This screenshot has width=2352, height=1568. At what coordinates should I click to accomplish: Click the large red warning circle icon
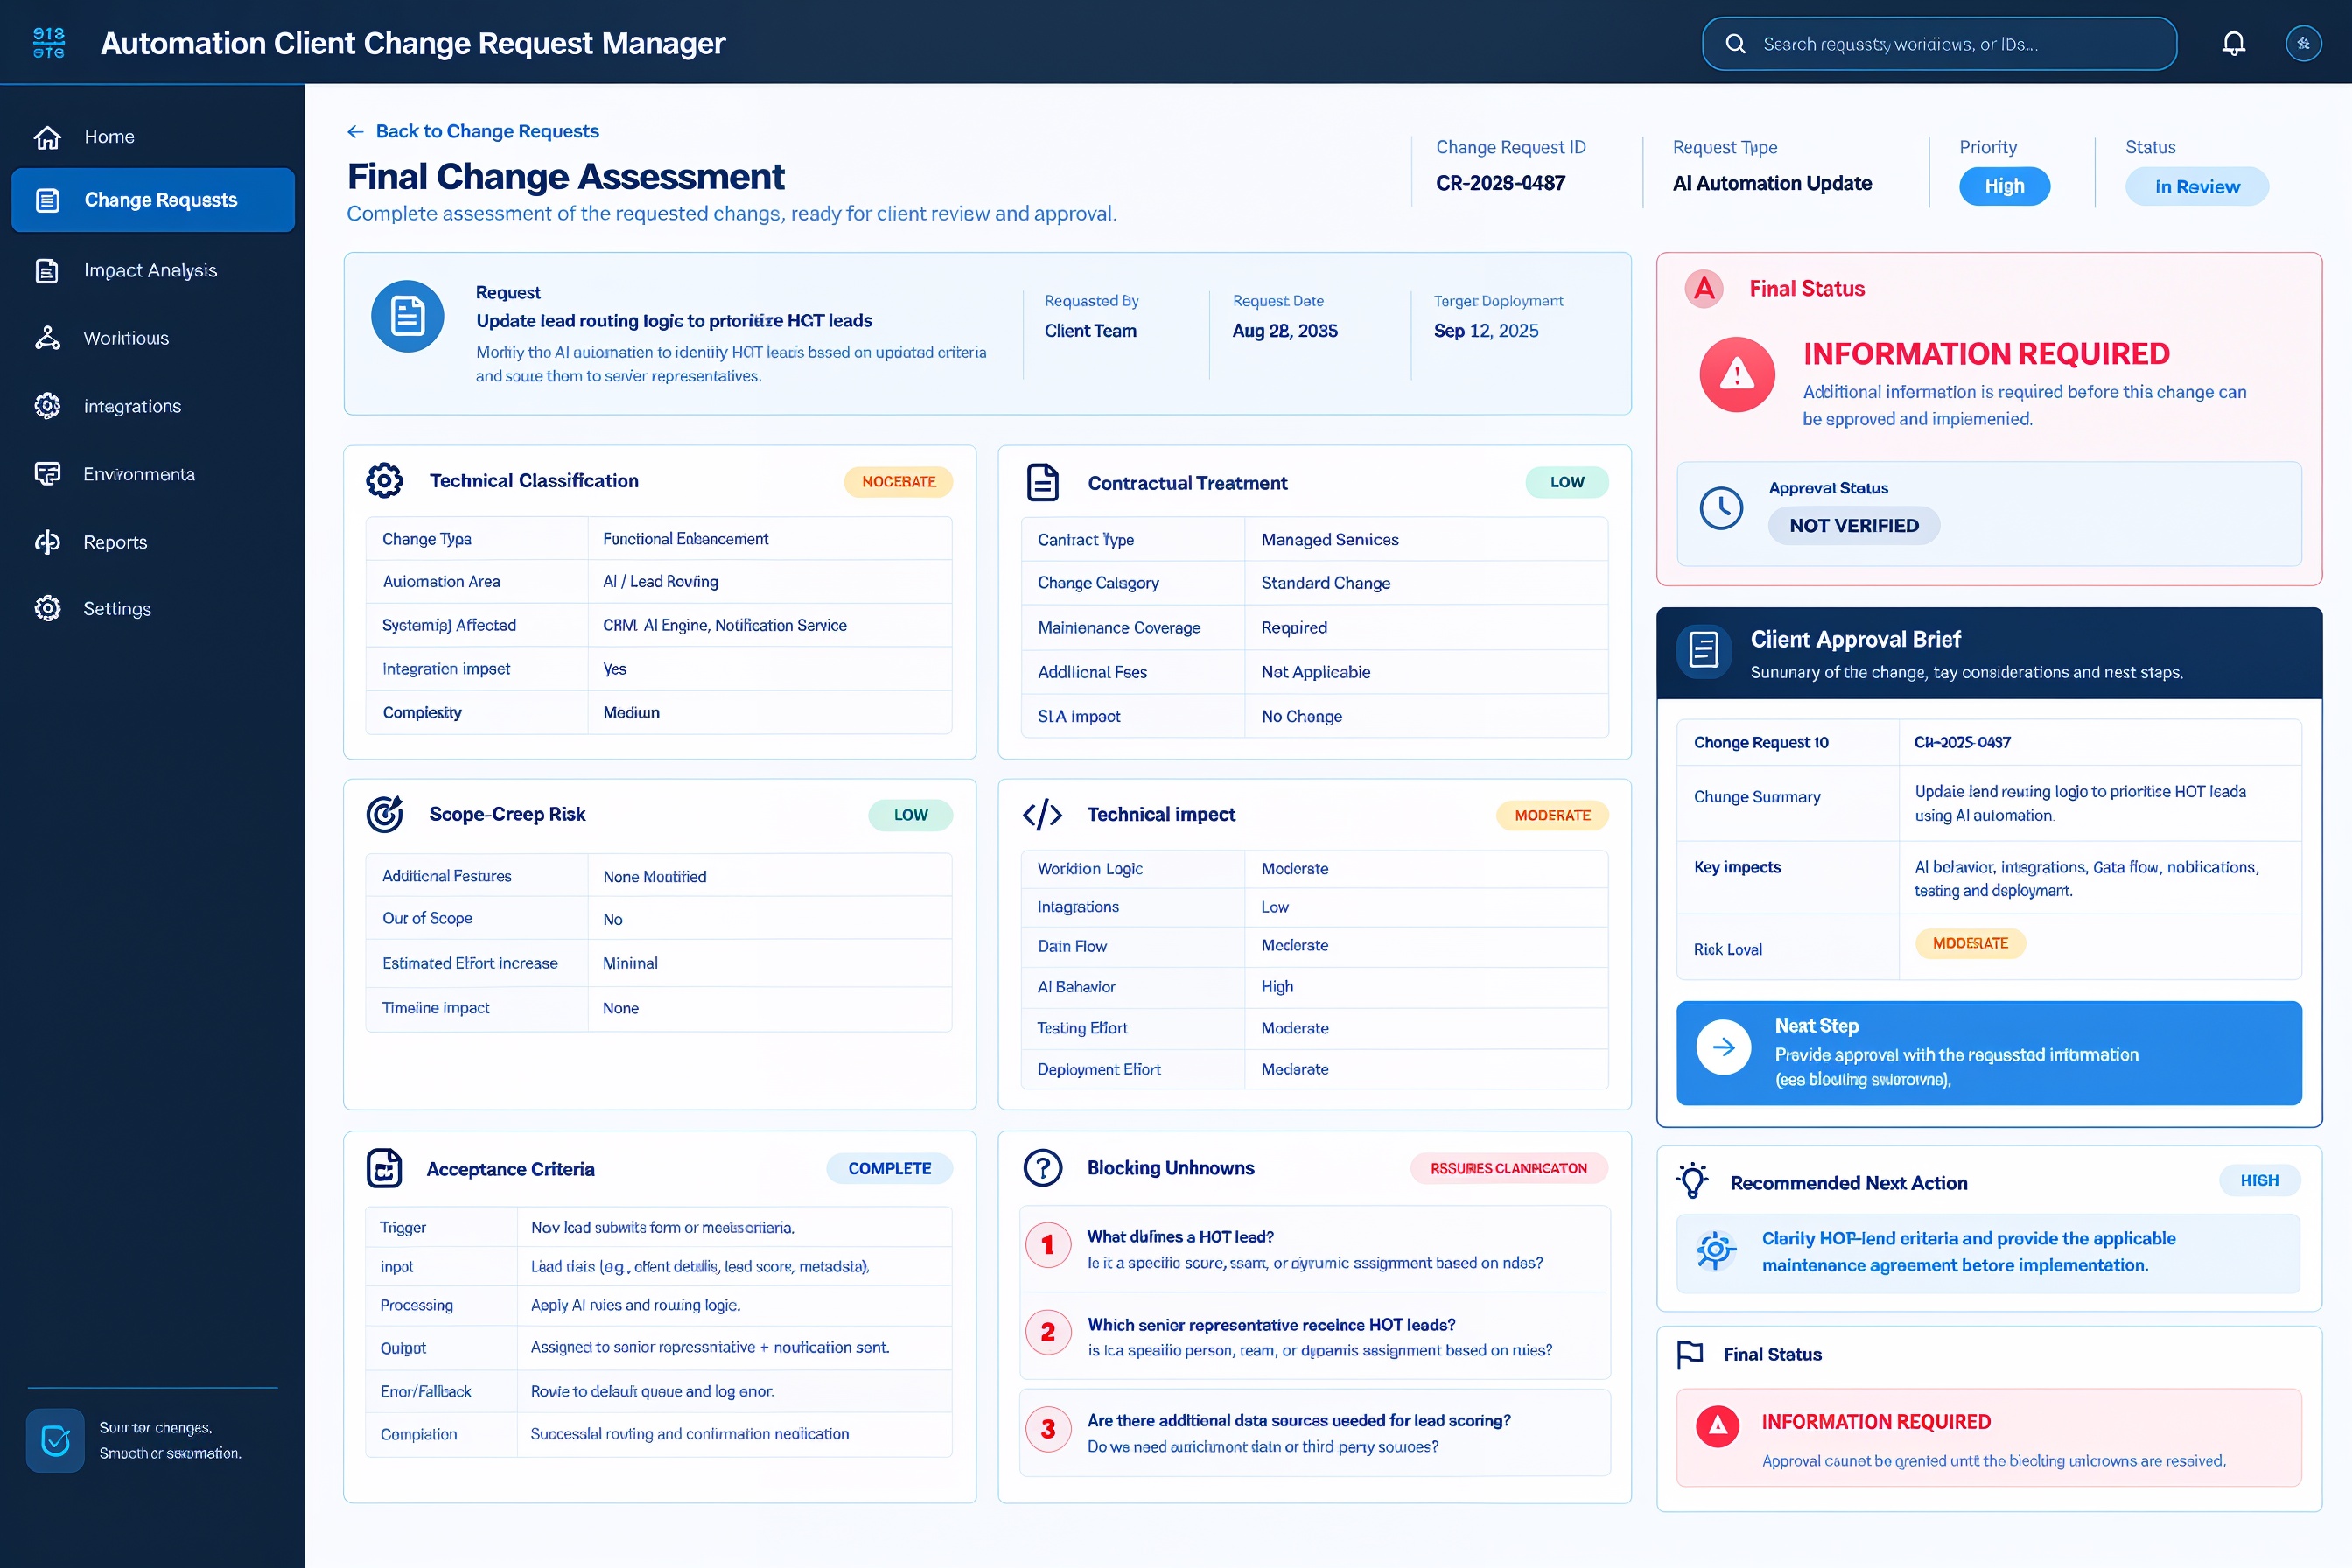[1737, 375]
